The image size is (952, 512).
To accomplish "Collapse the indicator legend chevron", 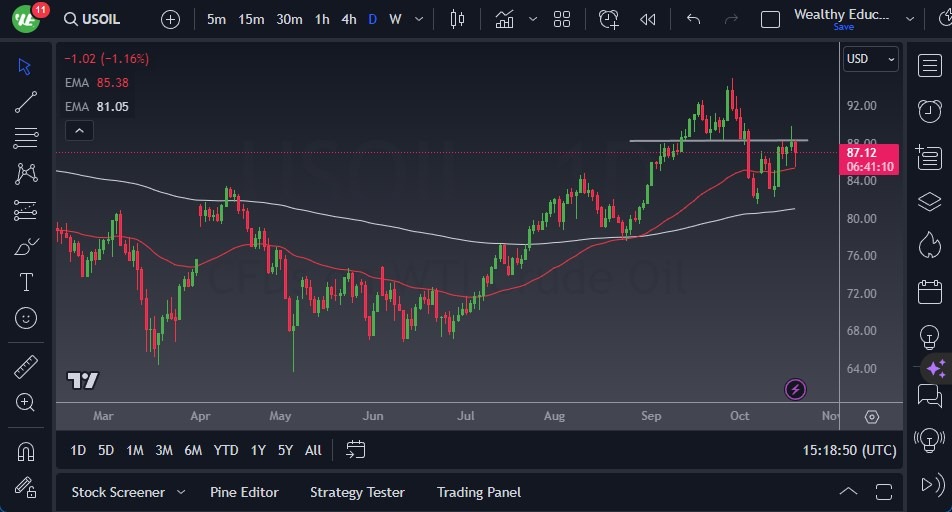I will [x=79, y=130].
